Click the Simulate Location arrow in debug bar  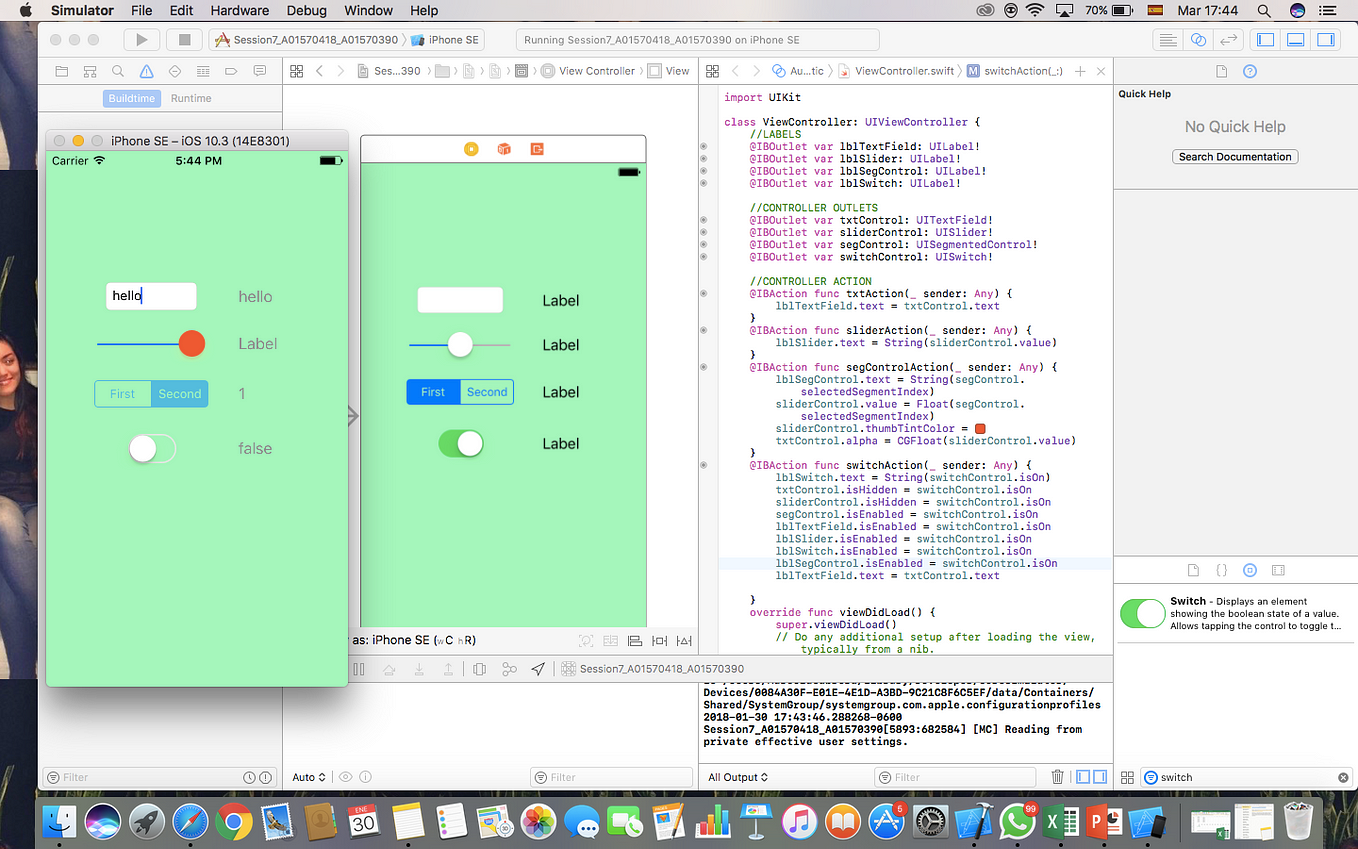point(538,669)
